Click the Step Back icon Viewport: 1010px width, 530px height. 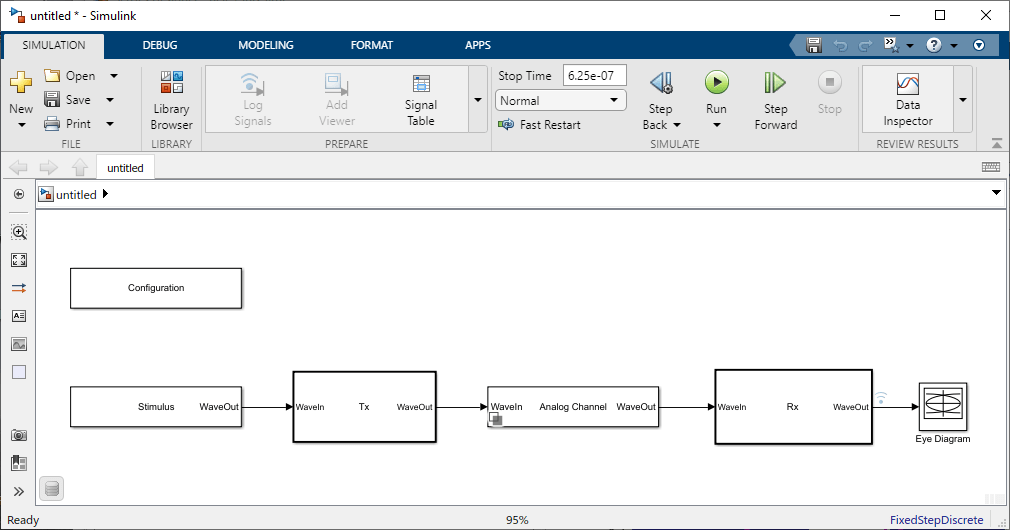tap(662, 82)
